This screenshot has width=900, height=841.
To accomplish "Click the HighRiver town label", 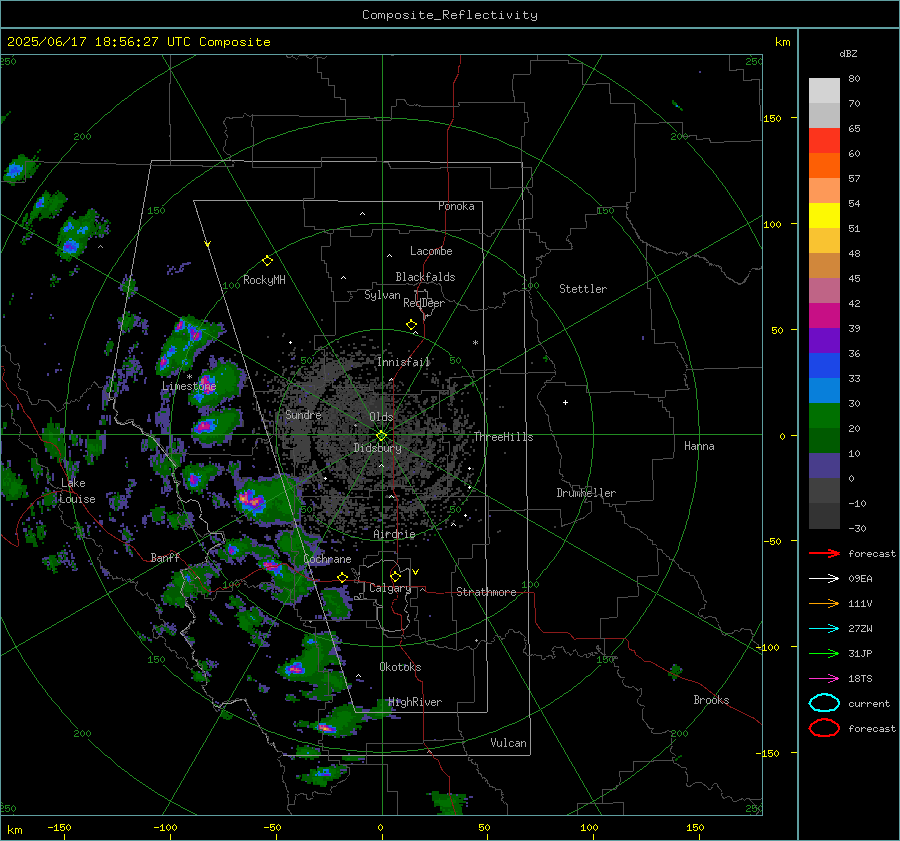I will (415, 702).
